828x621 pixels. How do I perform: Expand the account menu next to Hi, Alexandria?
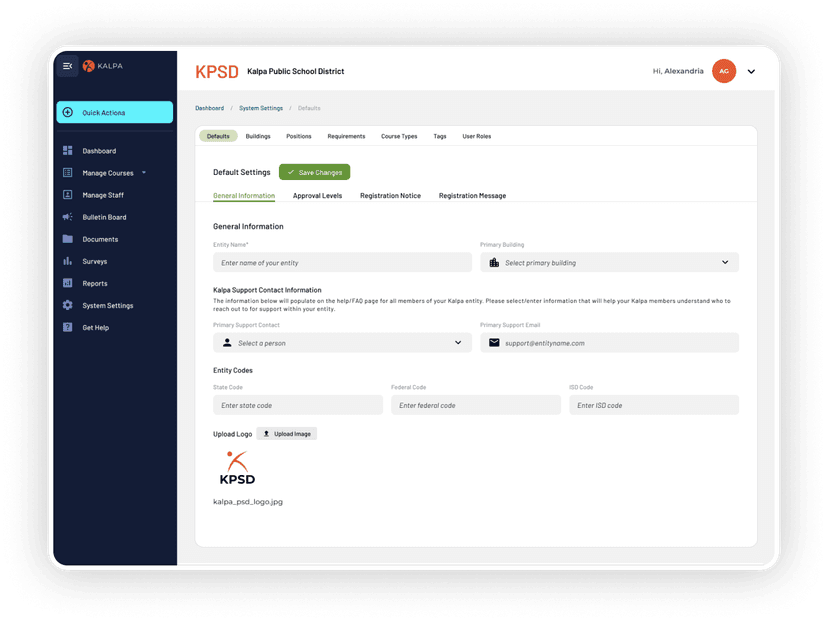click(x=751, y=71)
